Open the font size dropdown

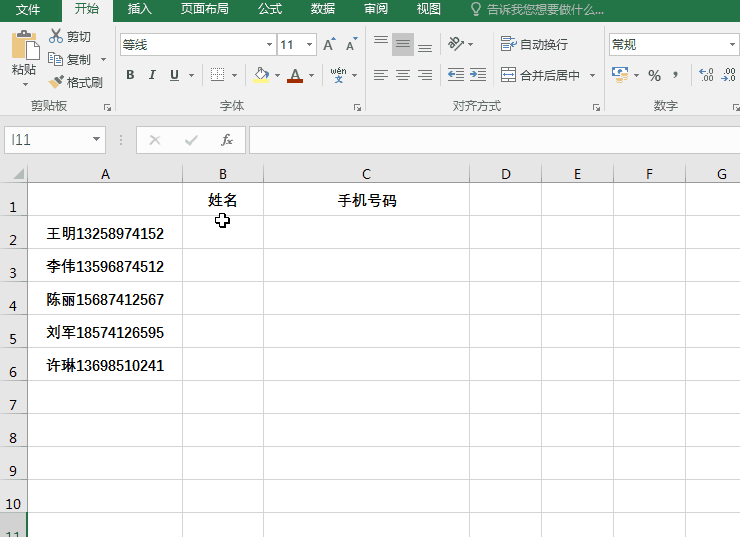[310, 45]
